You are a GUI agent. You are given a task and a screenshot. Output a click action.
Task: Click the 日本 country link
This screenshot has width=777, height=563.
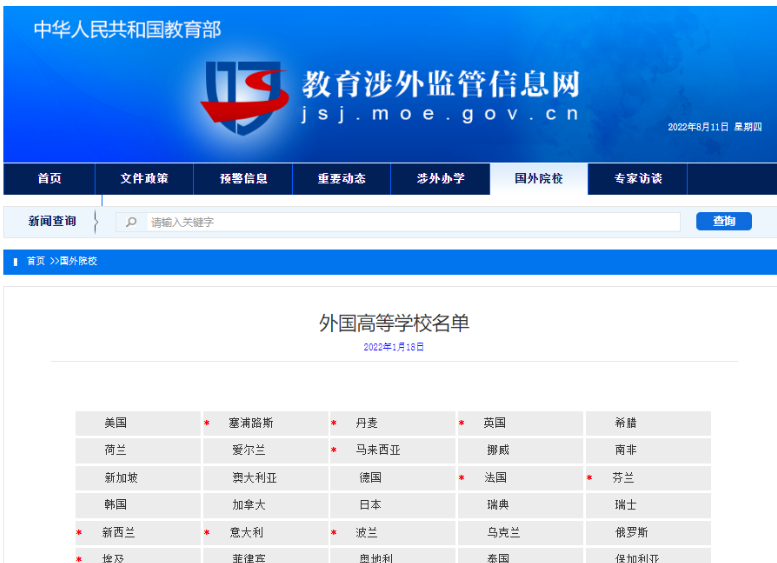[370, 505]
